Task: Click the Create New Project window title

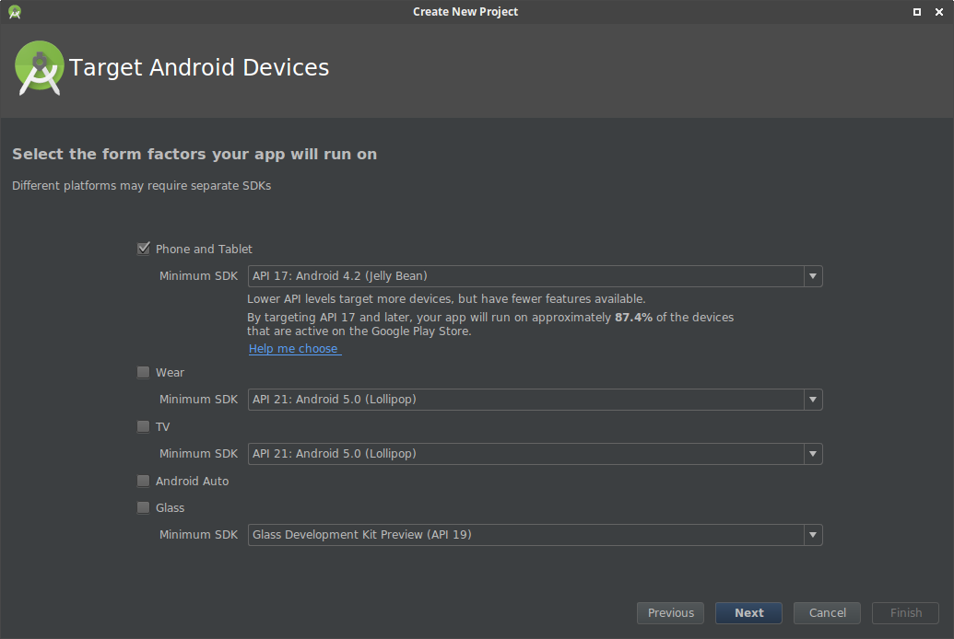Action: (x=465, y=12)
